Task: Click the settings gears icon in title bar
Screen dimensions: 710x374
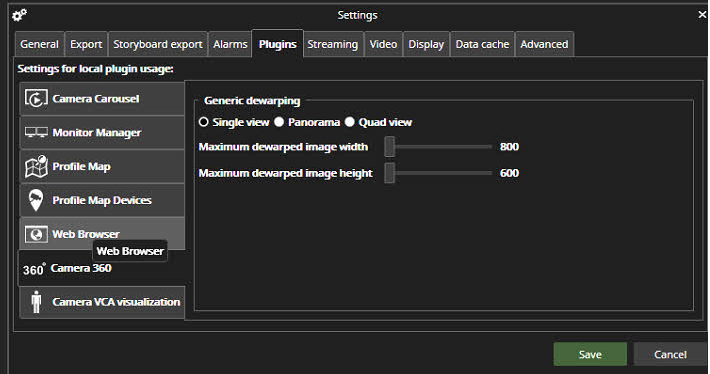Action: tap(19, 15)
